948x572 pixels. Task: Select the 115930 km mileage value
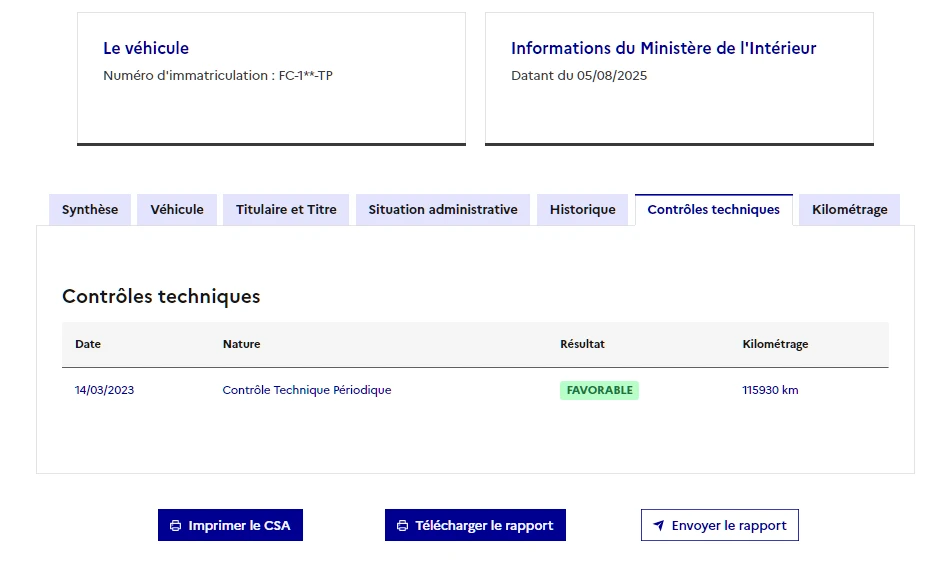click(770, 390)
